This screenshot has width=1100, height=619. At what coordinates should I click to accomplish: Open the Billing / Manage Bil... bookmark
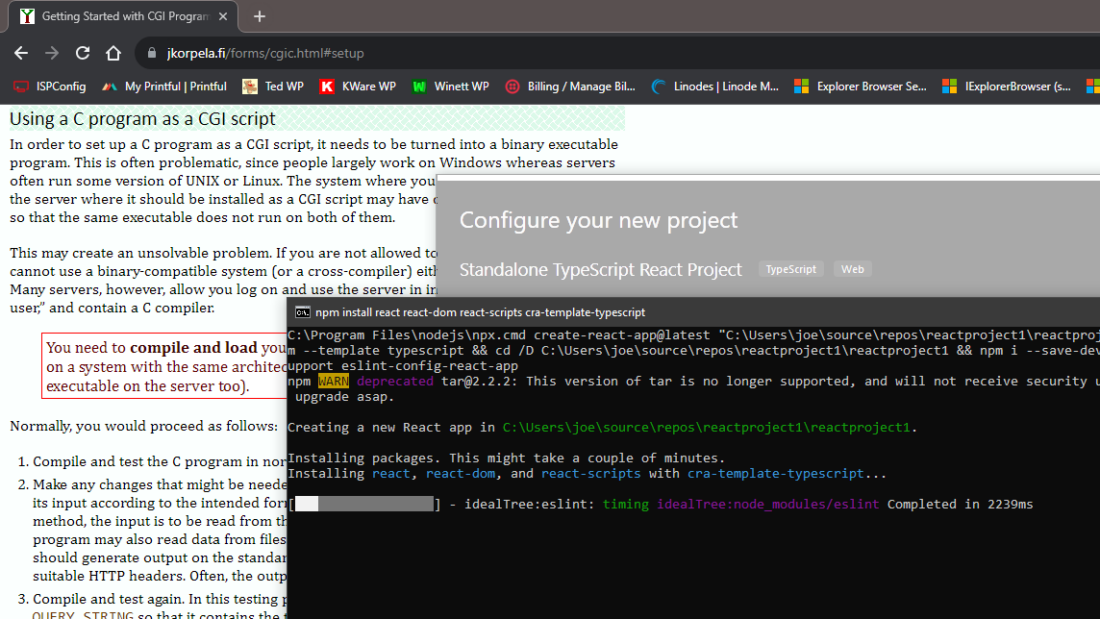tap(570, 86)
